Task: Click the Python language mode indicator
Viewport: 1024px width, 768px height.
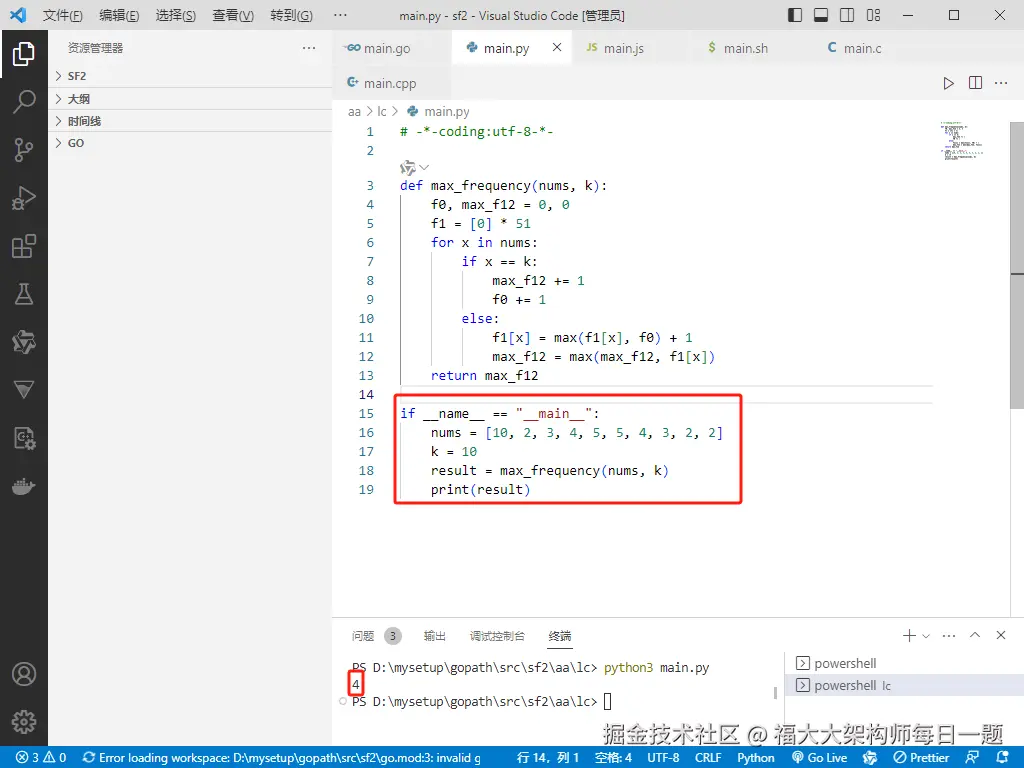Action: click(x=756, y=758)
